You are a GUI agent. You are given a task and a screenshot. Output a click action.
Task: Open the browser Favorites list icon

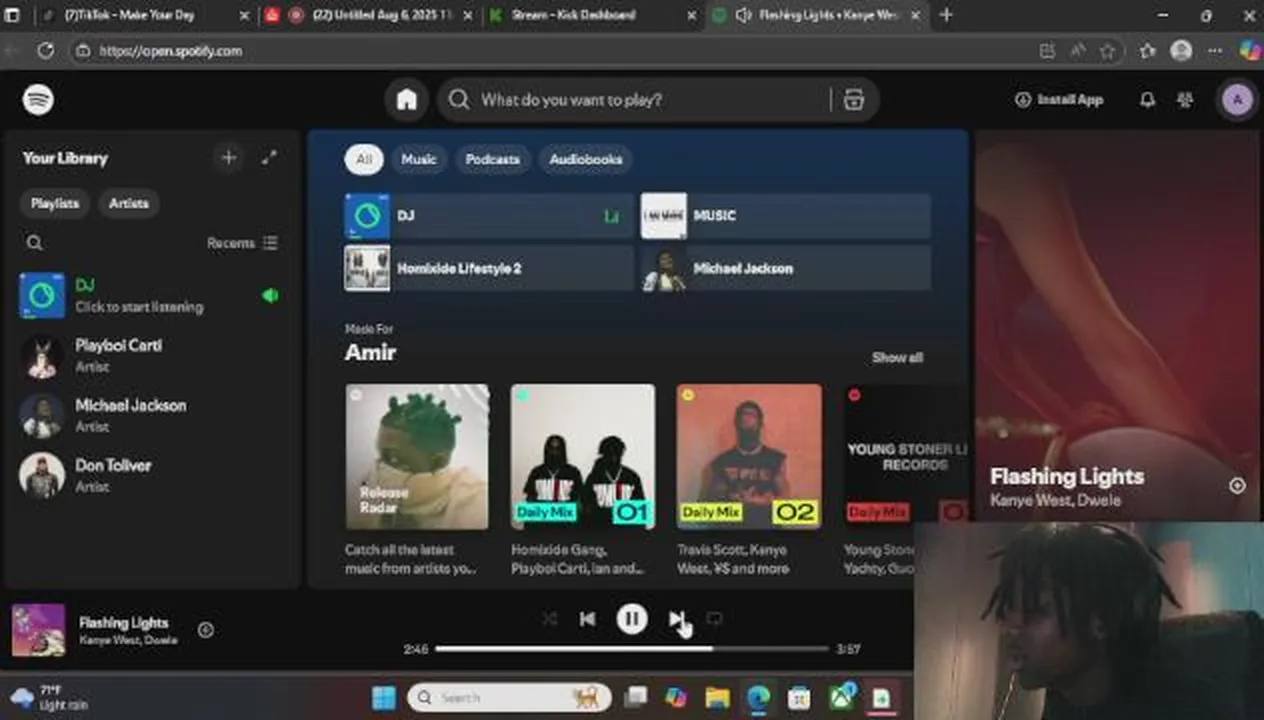coord(1147,51)
